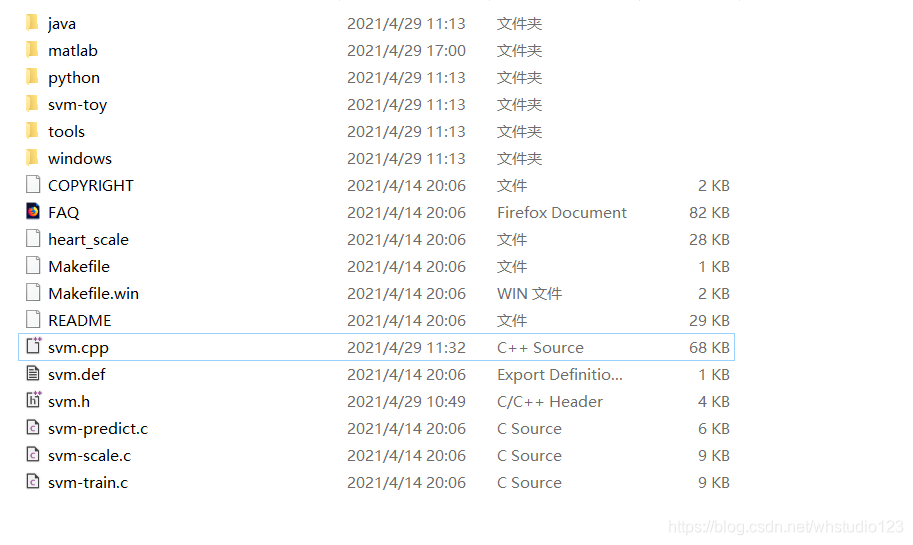Click the C Source type of svm-predict.c
The height and width of the screenshot is (545, 913).
pyautogui.click(x=529, y=429)
